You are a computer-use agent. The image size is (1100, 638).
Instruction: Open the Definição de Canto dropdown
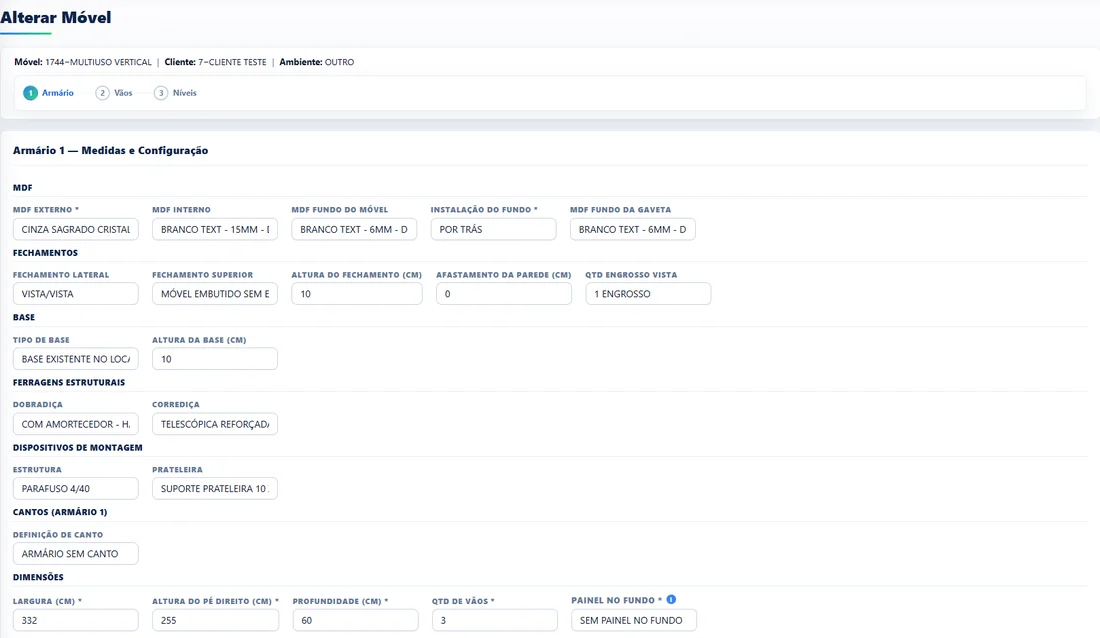click(76, 554)
